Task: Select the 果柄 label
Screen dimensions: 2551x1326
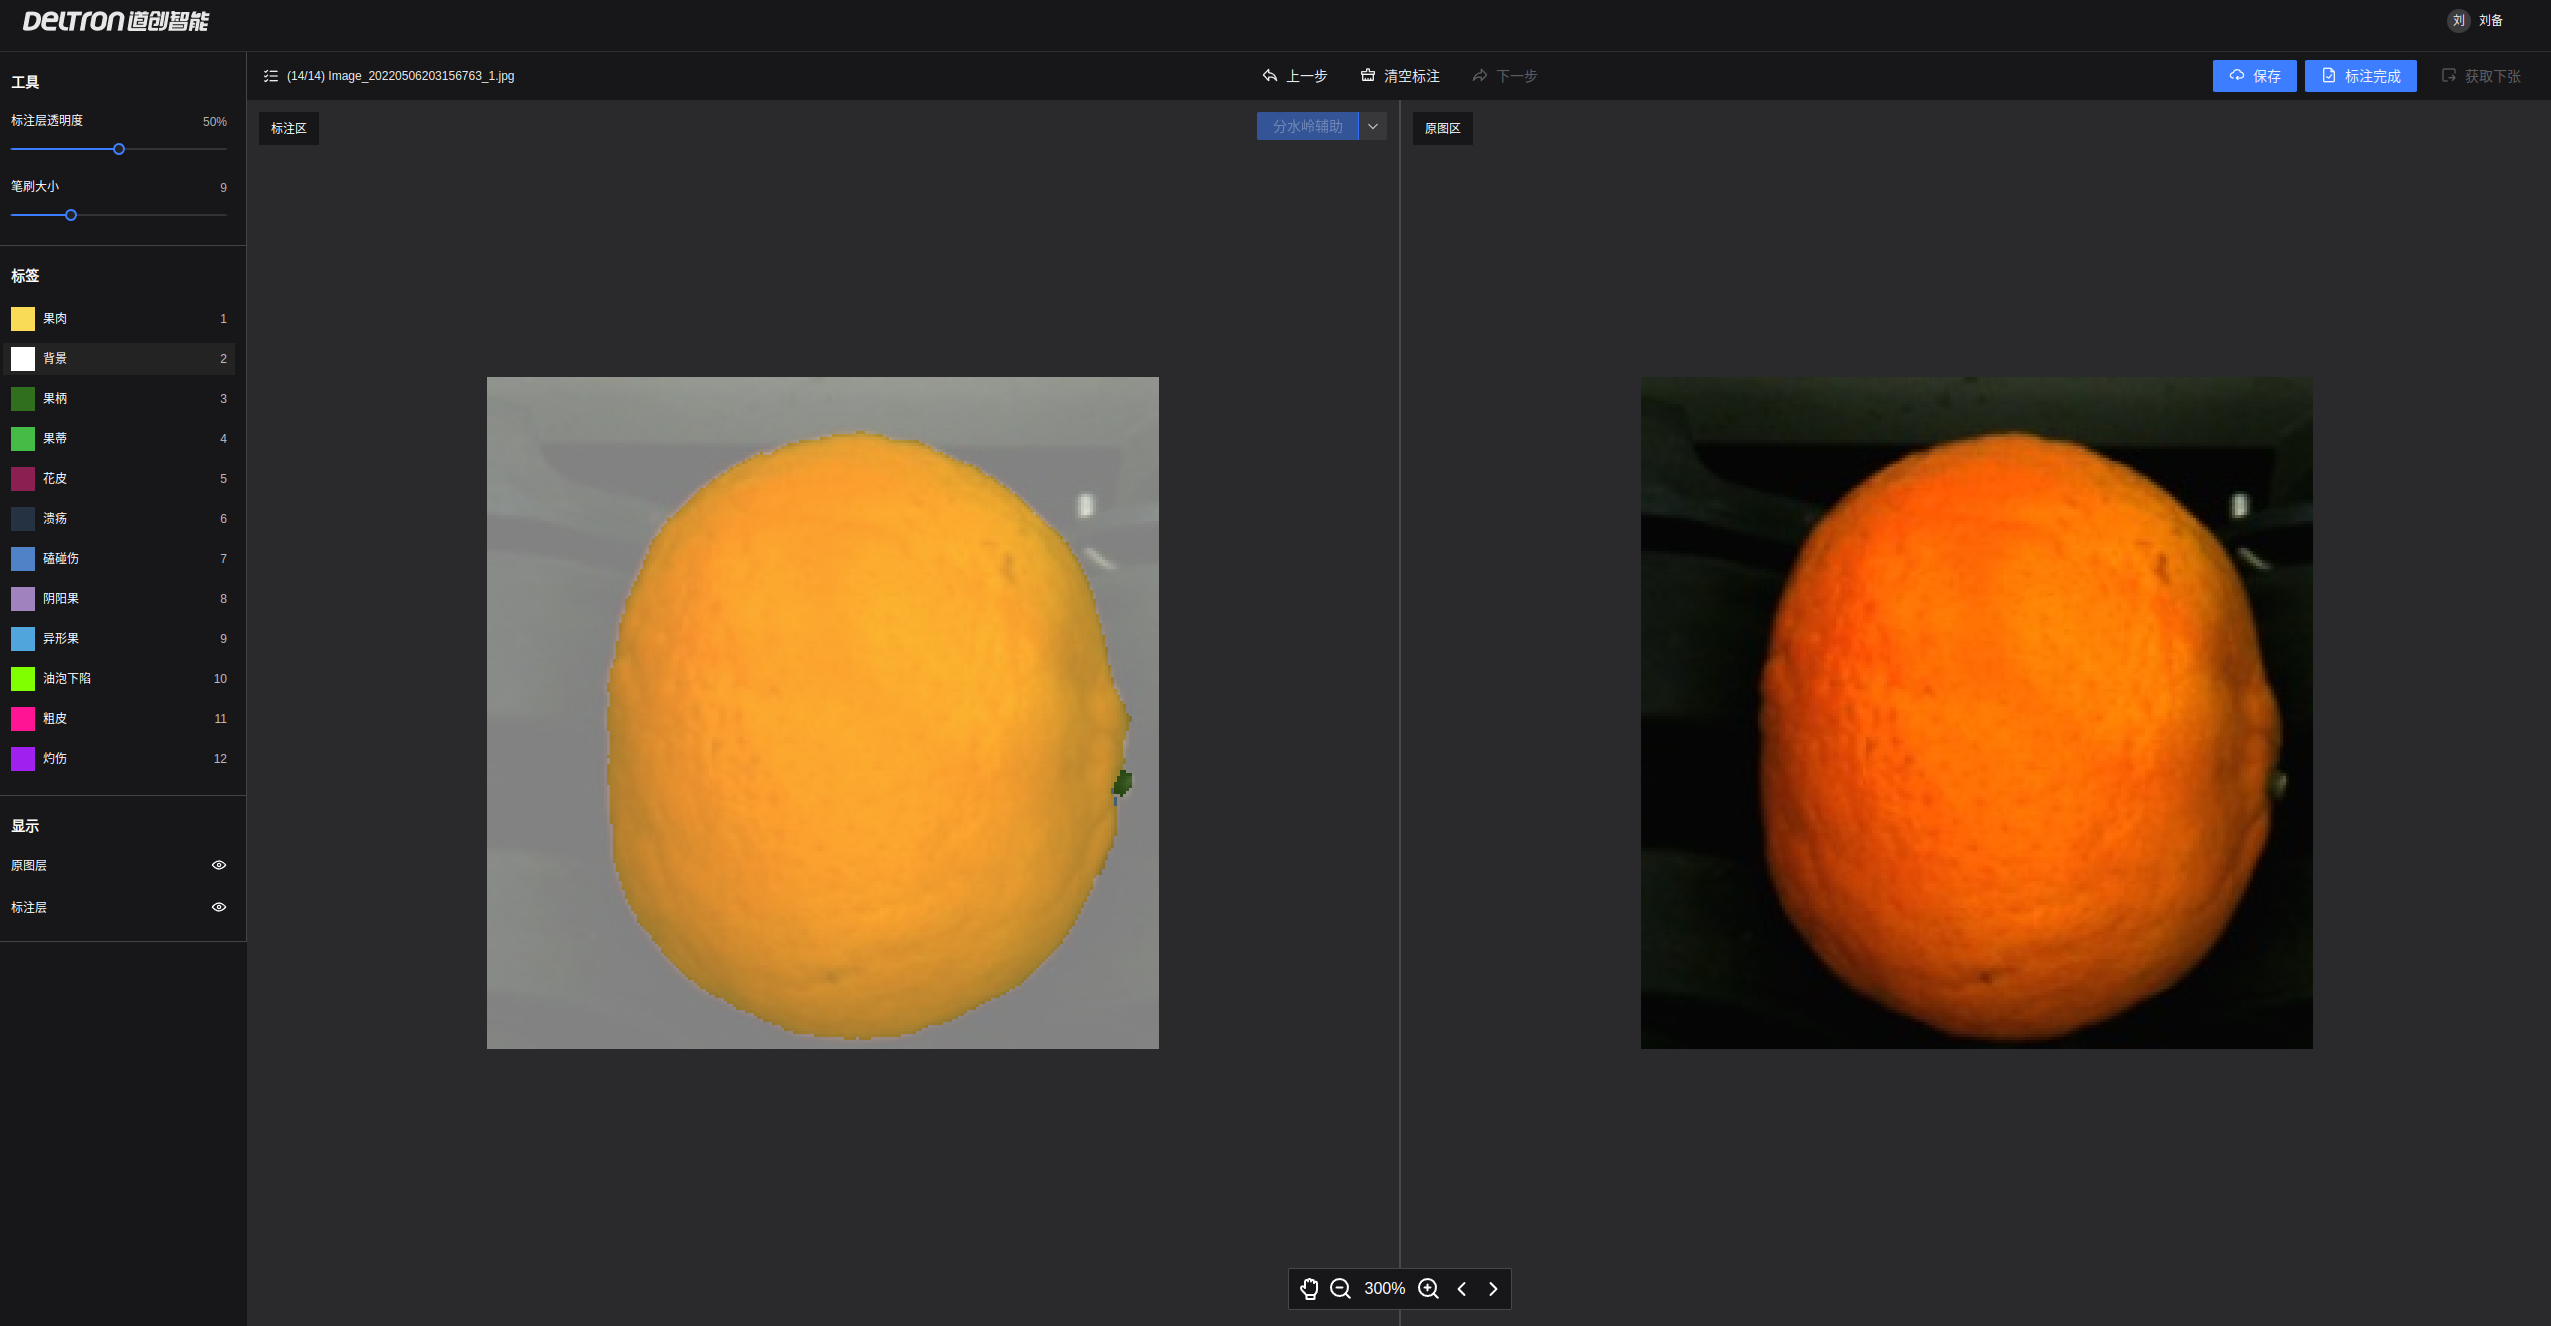Action: [55, 398]
